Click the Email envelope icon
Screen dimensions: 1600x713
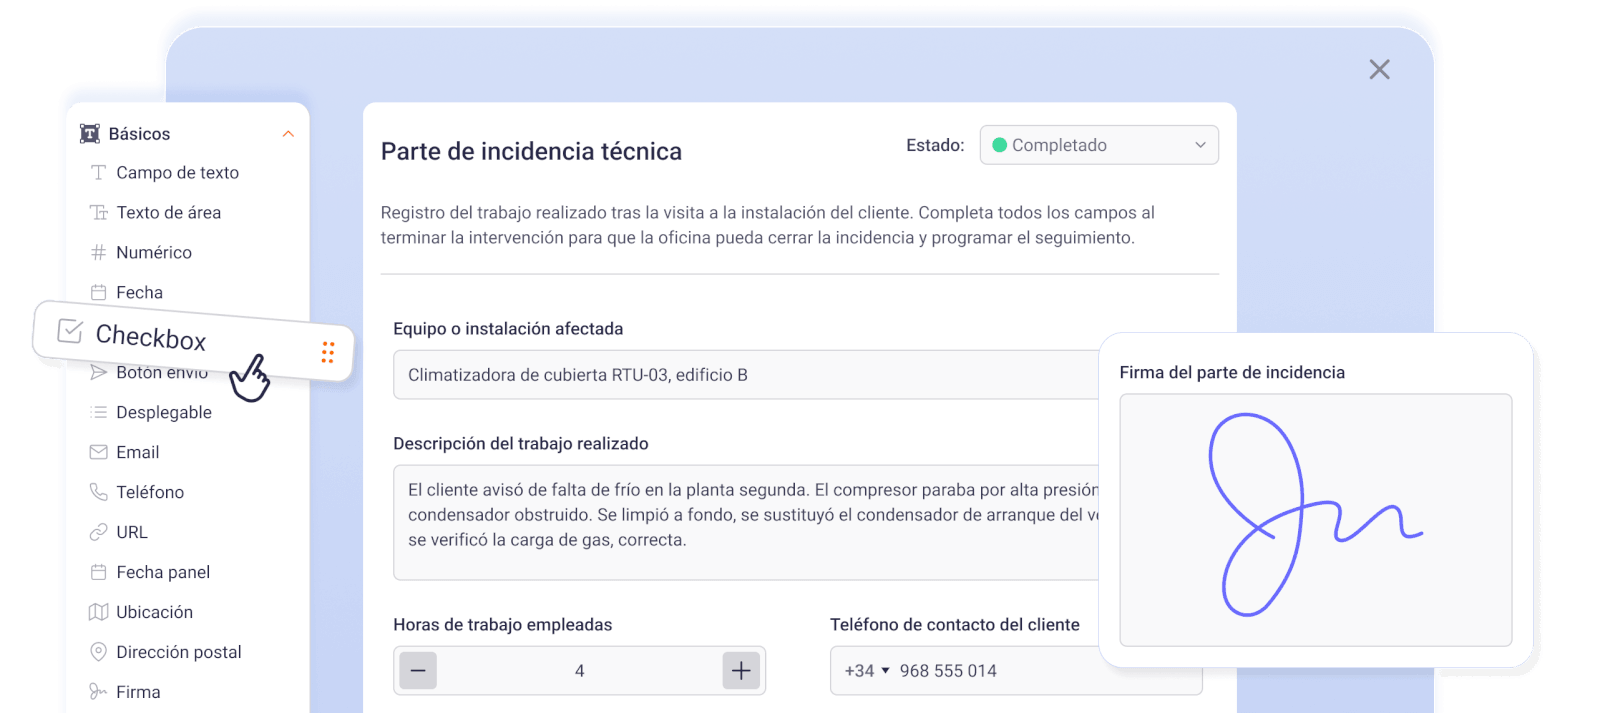[98, 452]
